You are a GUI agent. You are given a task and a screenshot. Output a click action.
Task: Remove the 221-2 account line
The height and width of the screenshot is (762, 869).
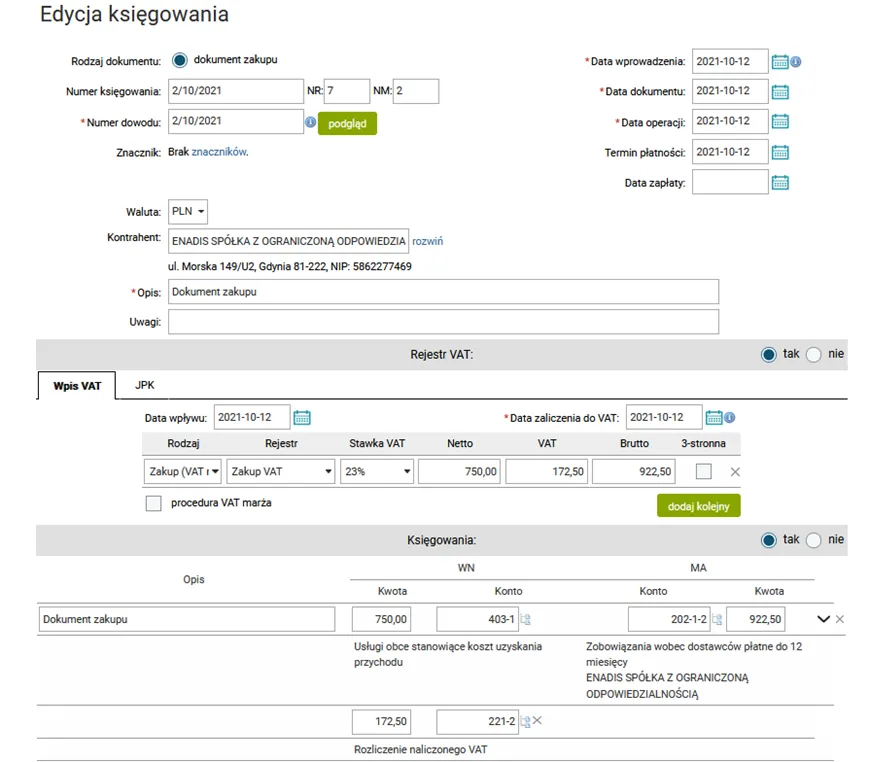pyautogui.click(x=537, y=721)
